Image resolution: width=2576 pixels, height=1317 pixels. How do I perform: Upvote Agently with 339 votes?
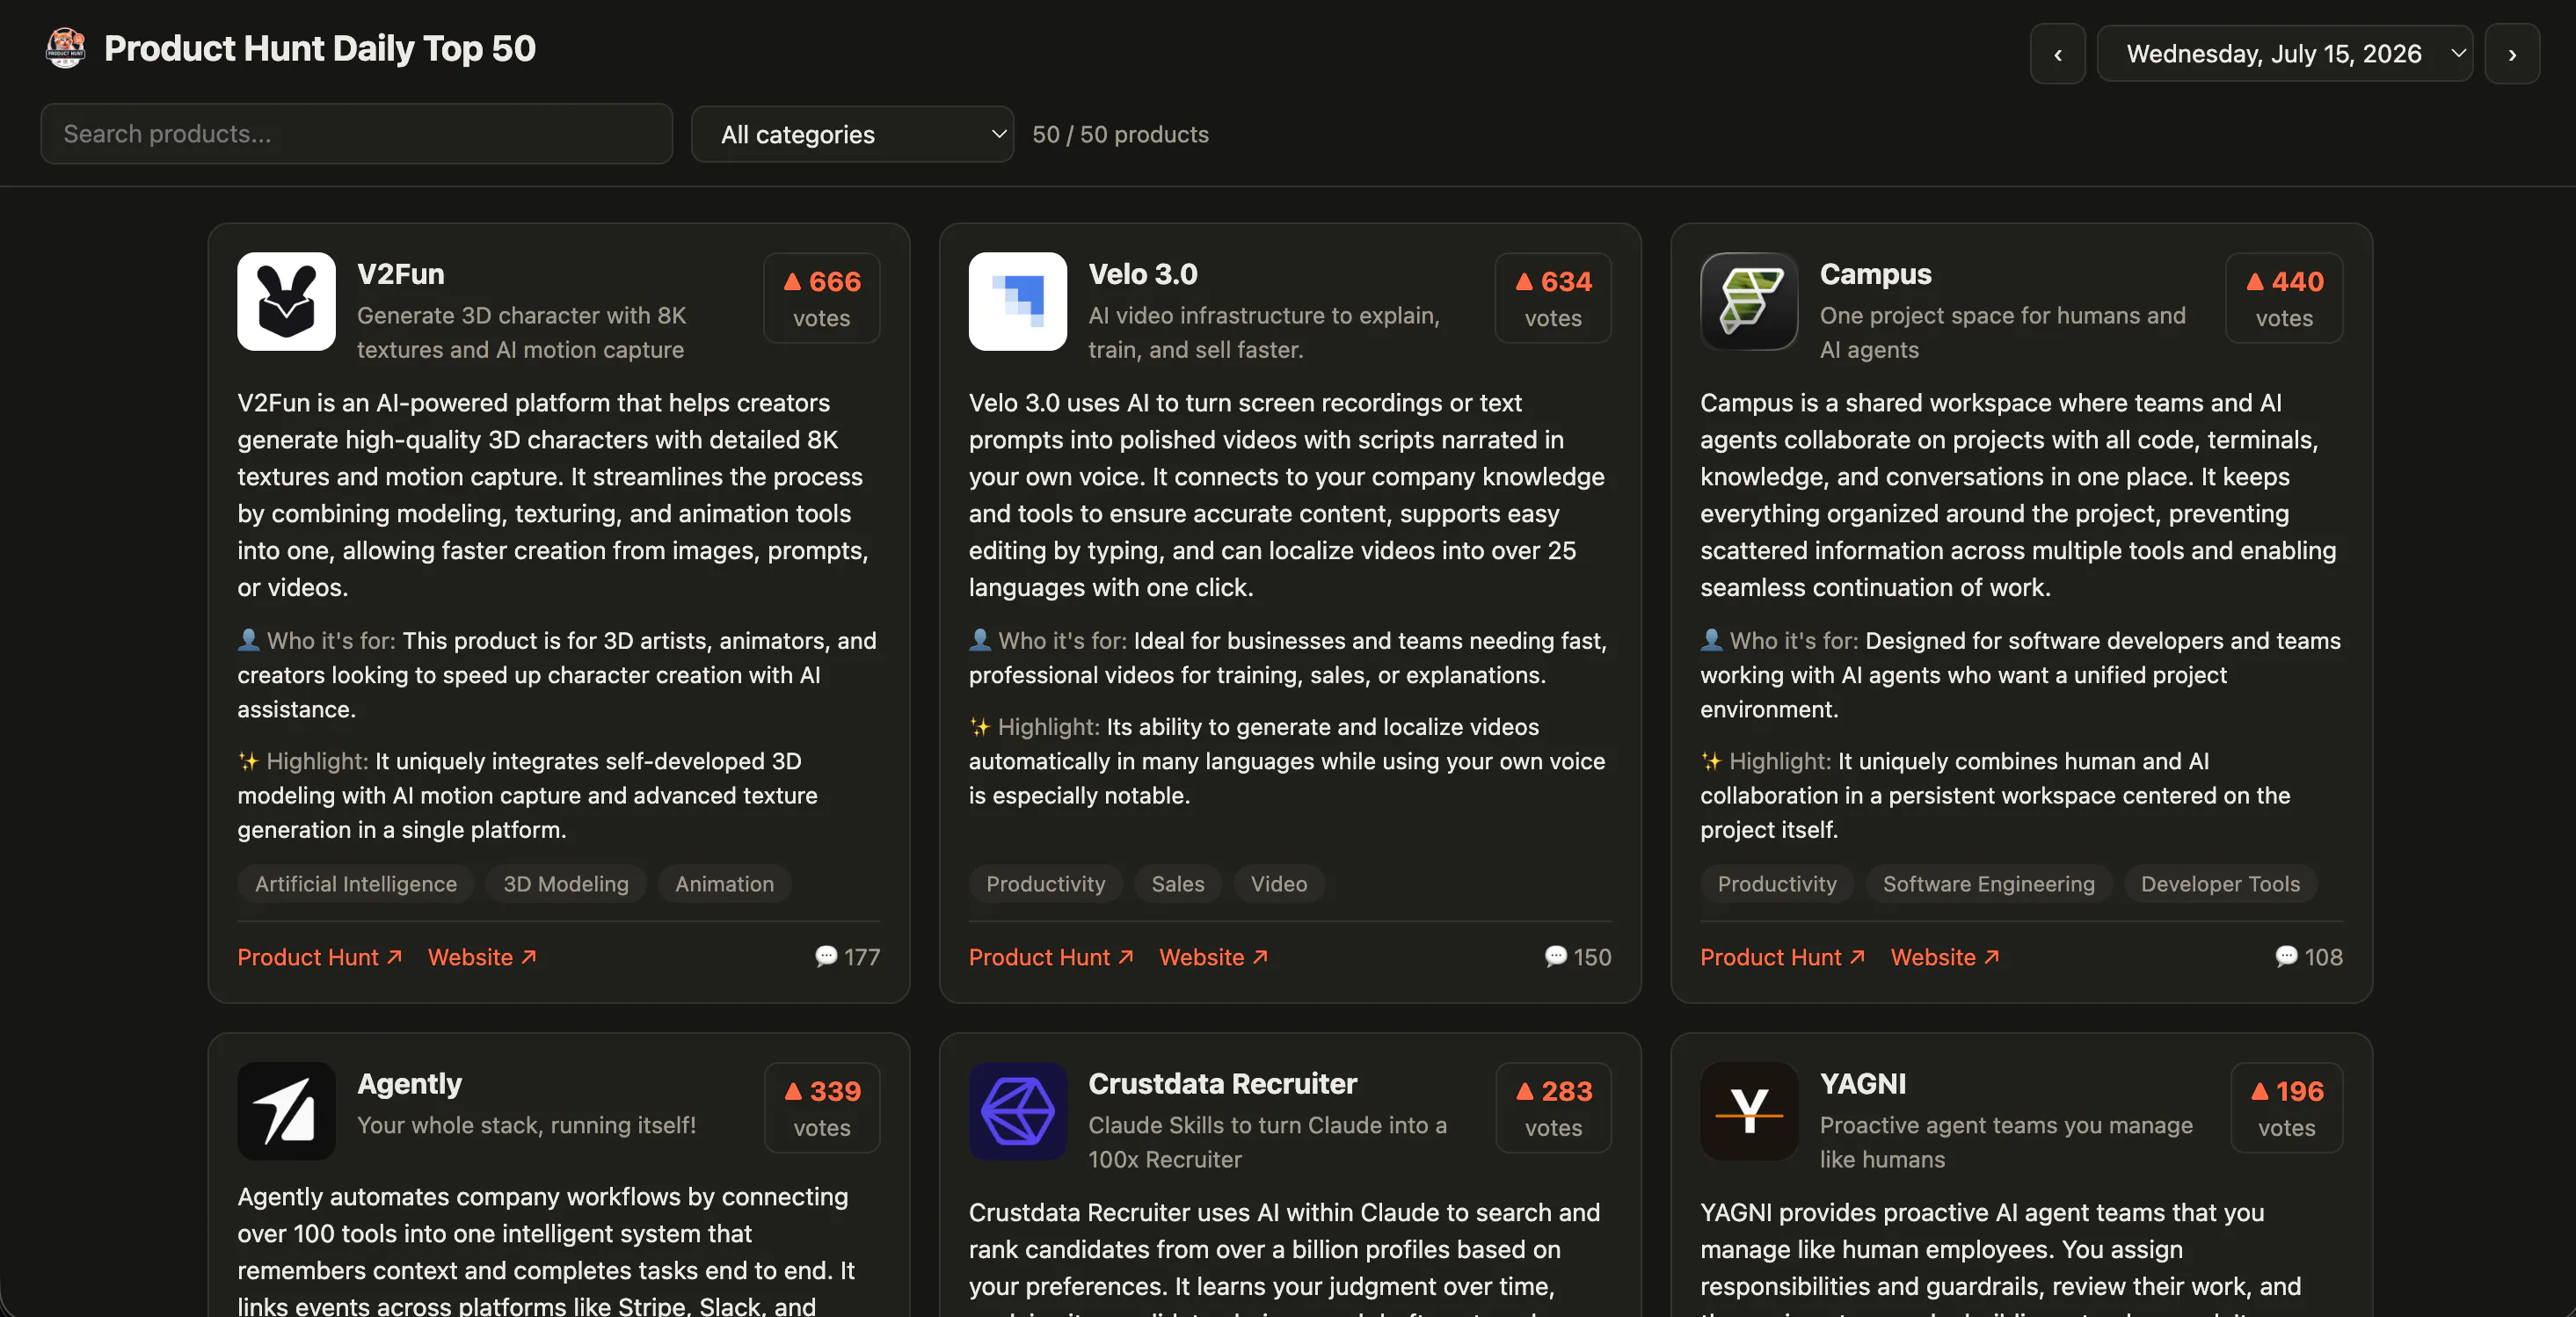click(821, 1108)
